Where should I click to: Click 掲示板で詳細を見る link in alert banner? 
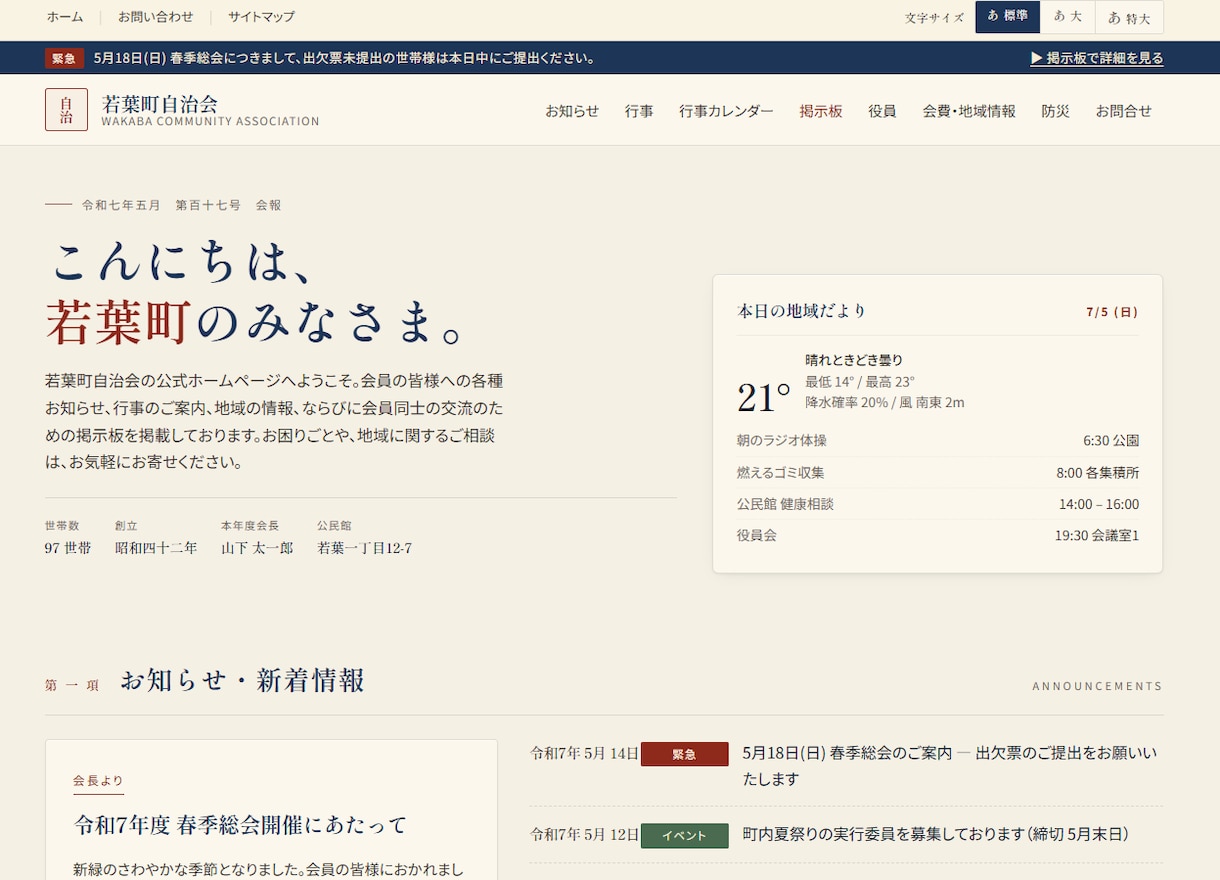pyautogui.click(x=1097, y=58)
